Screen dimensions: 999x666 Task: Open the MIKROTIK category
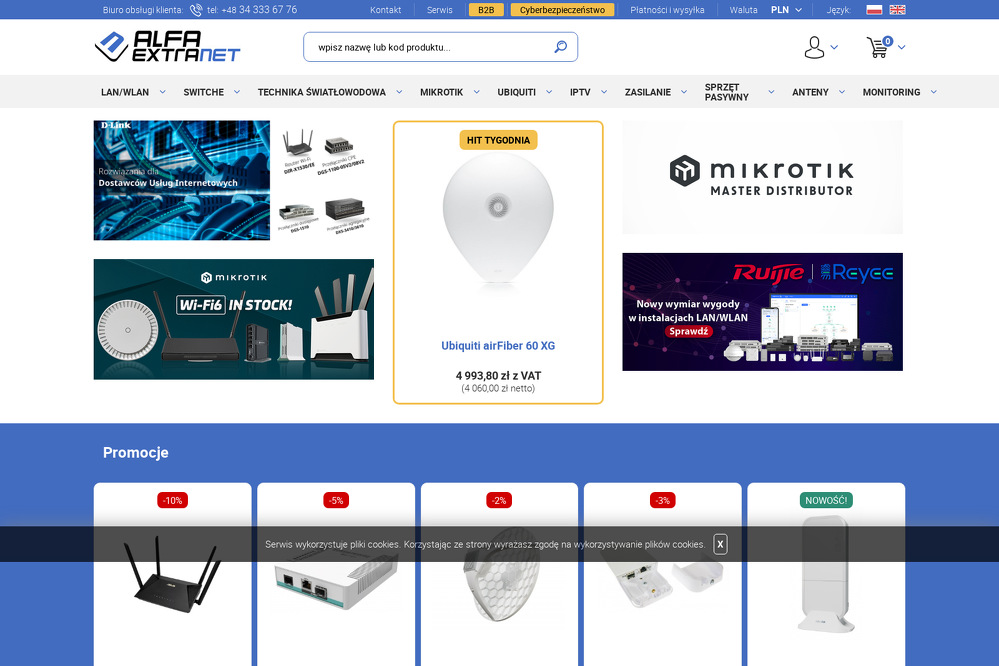coord(442,92)
